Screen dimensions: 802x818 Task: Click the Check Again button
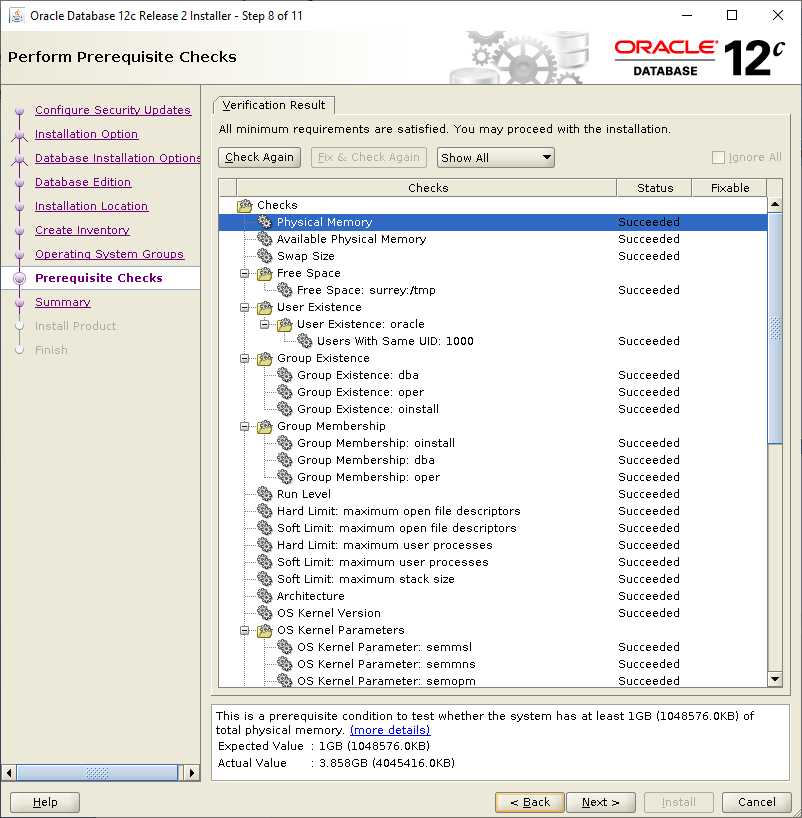click(x=259, y=158)
